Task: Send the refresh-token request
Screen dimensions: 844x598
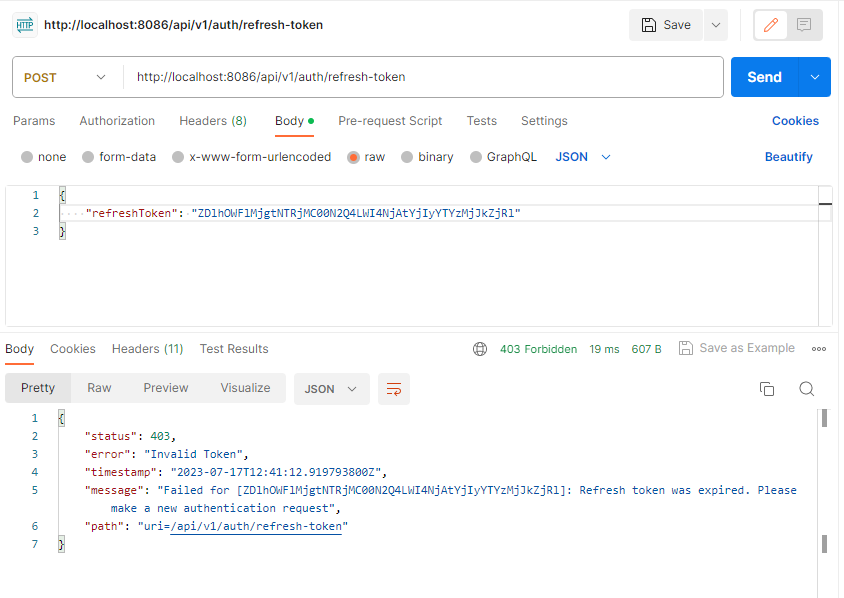Action: point(764,77)
